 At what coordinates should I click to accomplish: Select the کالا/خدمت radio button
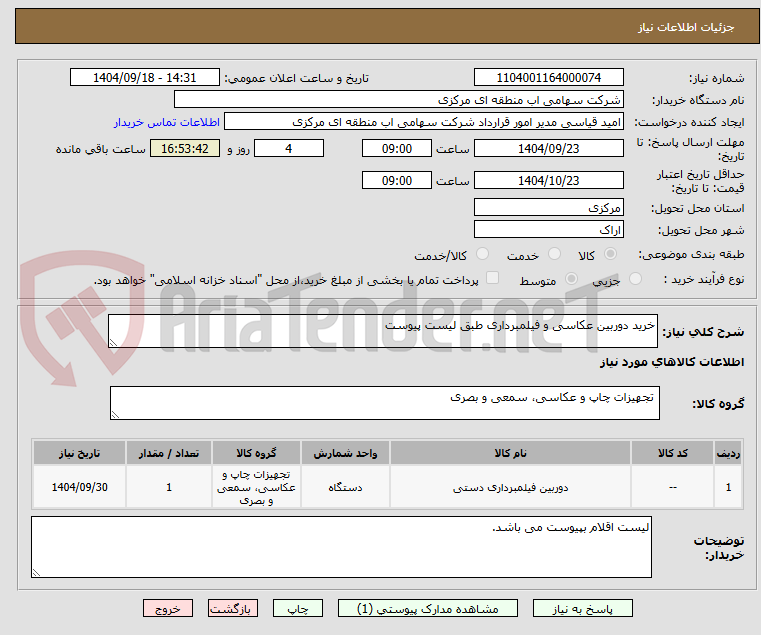[482, 253]
